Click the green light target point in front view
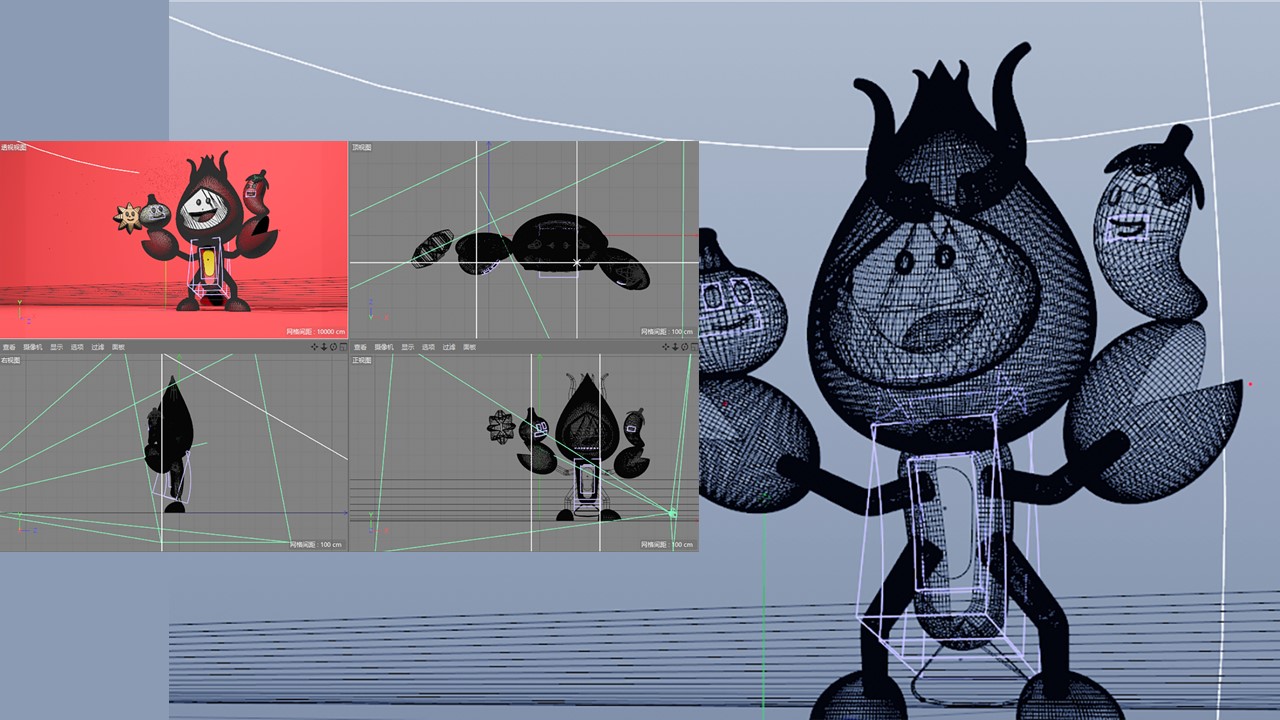The image size is (1280, 720). (673, 513)
